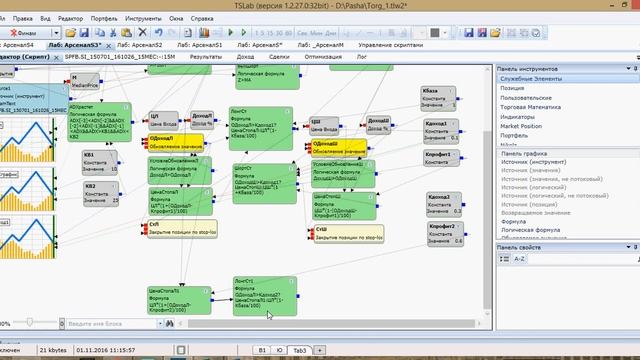Toggle corner box of ЛонгСт block
This screenshot has width=640, height=360.
tap(288, 111)
